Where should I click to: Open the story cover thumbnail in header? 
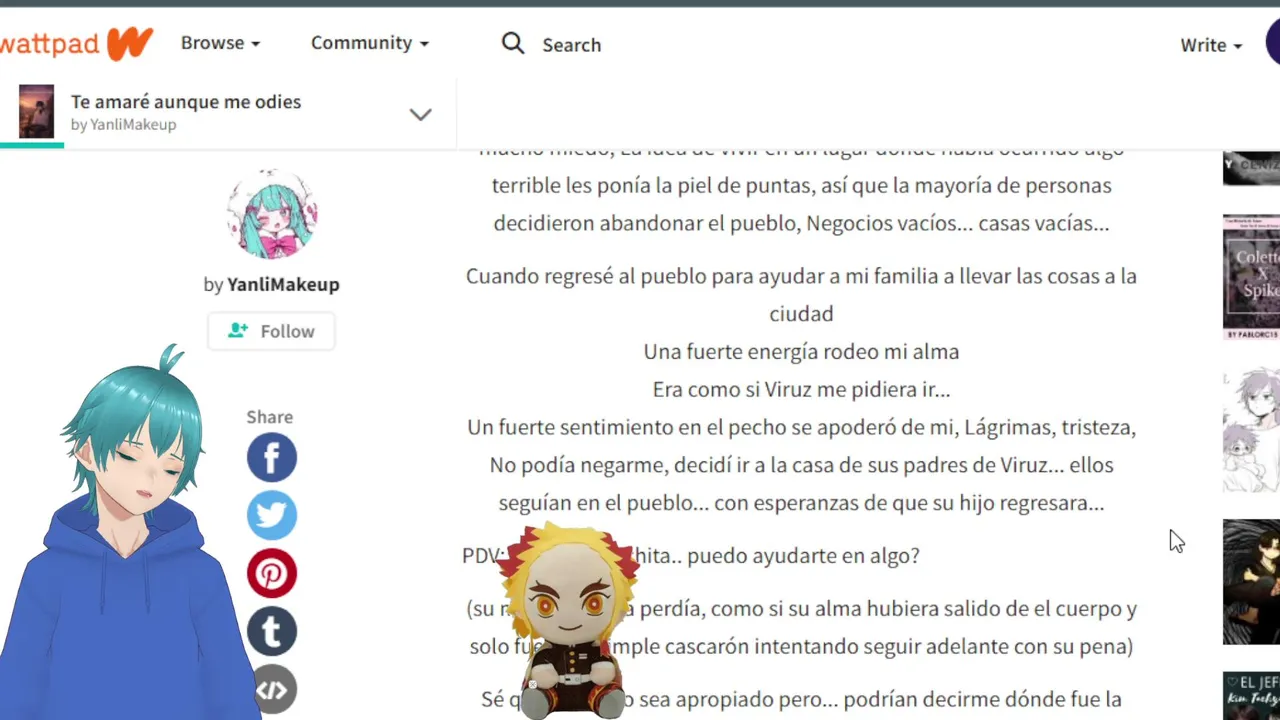point(37,112)
